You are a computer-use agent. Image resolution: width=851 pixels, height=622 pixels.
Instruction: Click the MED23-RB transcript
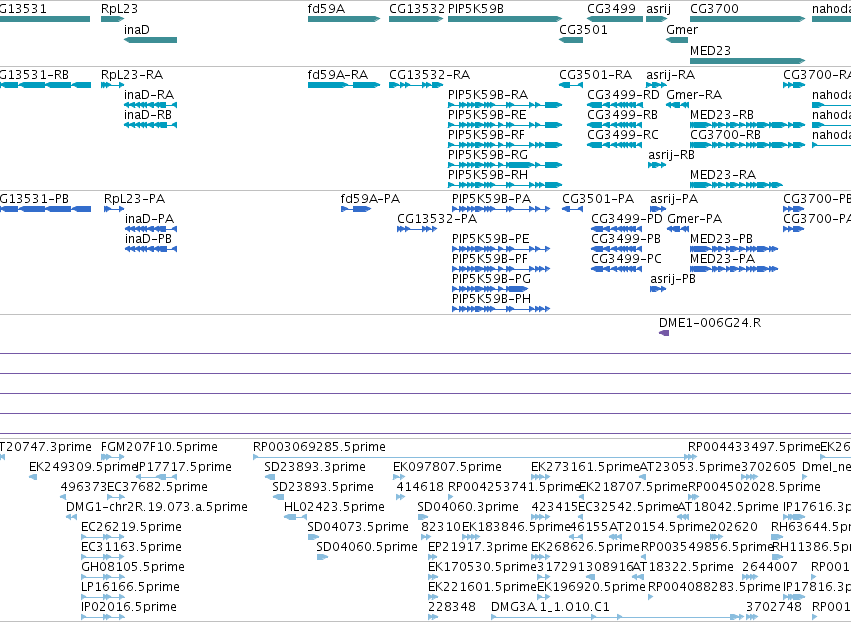[747, 125]
